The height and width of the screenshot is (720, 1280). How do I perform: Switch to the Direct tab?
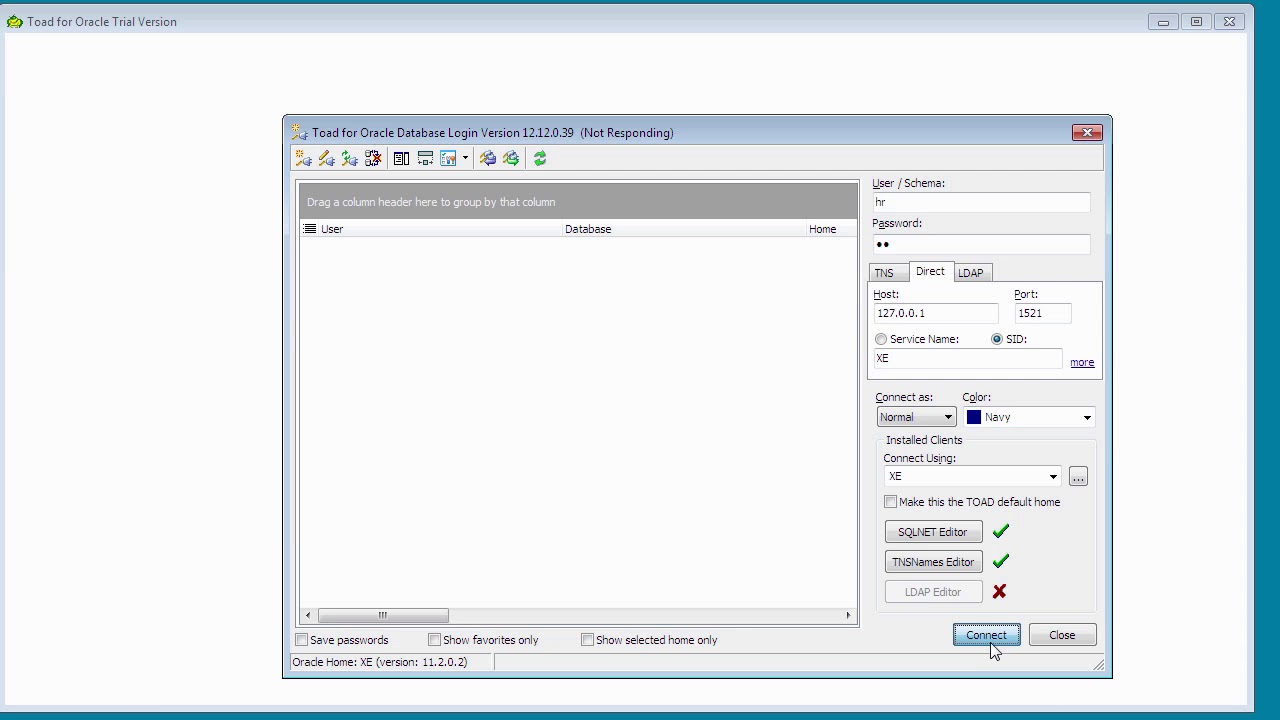pyautogui.click(x=930, y=272)
